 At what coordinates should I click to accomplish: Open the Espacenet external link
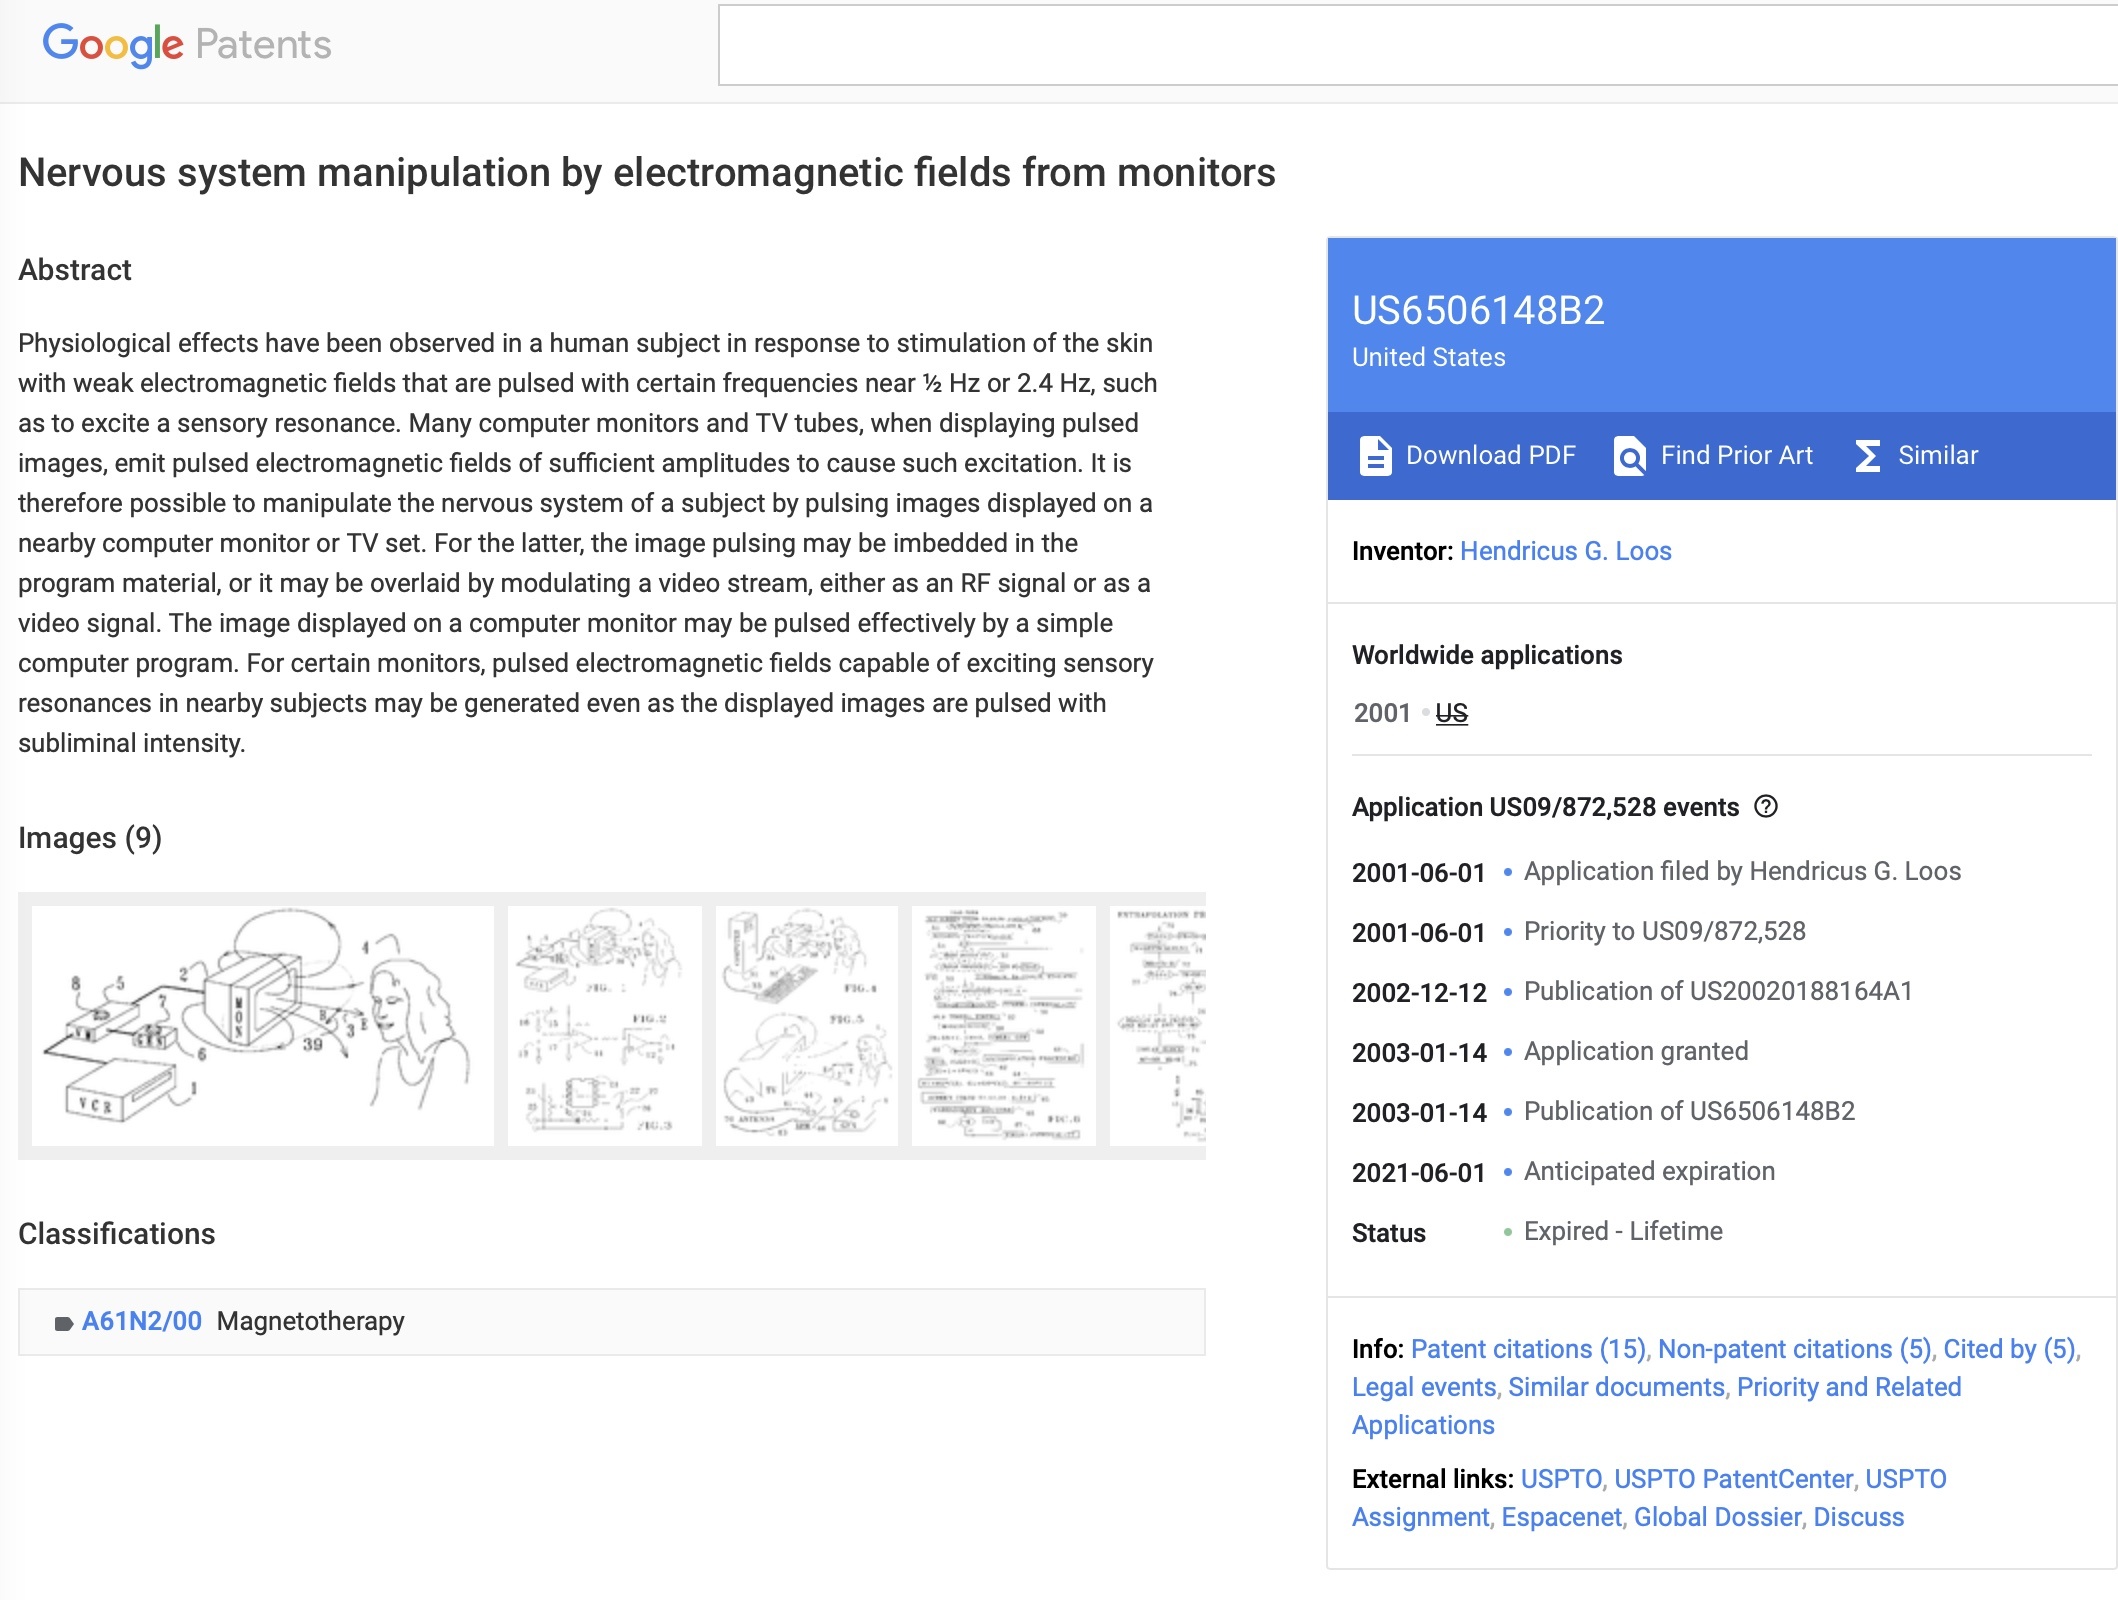(1561, 1517)
